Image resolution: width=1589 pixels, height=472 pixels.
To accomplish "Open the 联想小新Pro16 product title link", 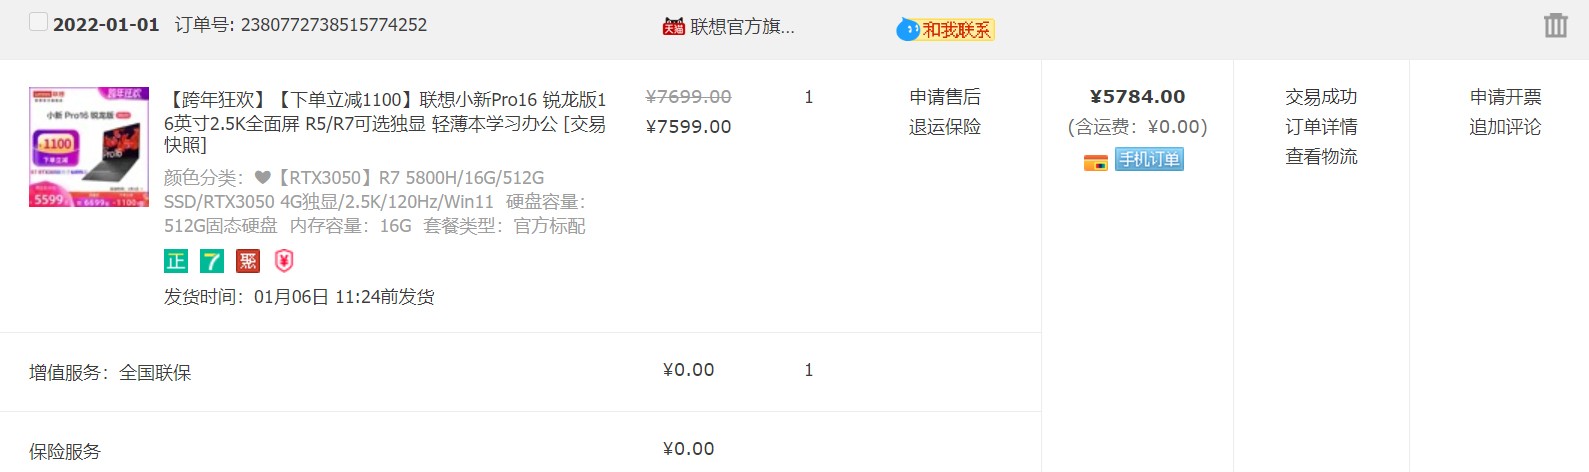I will tap(385, 122).
